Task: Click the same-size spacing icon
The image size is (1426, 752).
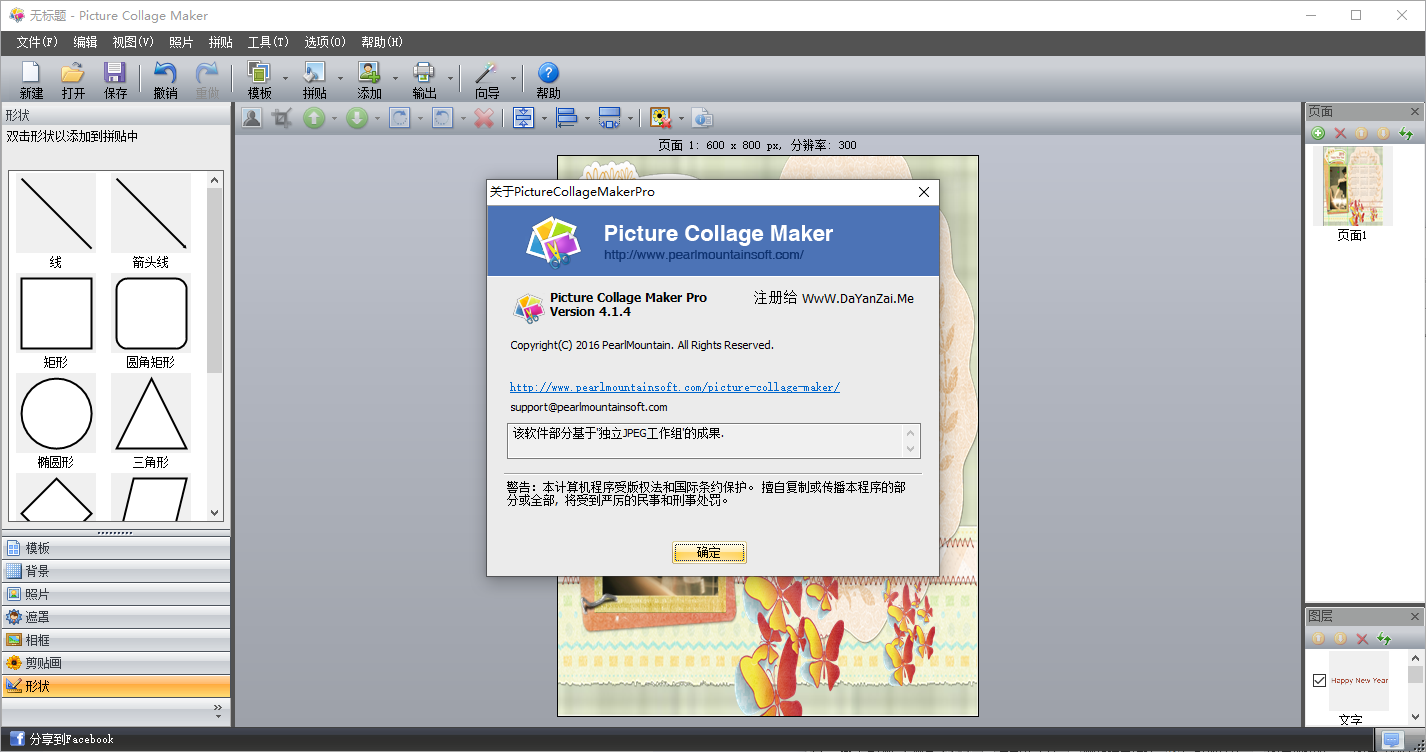Action: (610, 118)
